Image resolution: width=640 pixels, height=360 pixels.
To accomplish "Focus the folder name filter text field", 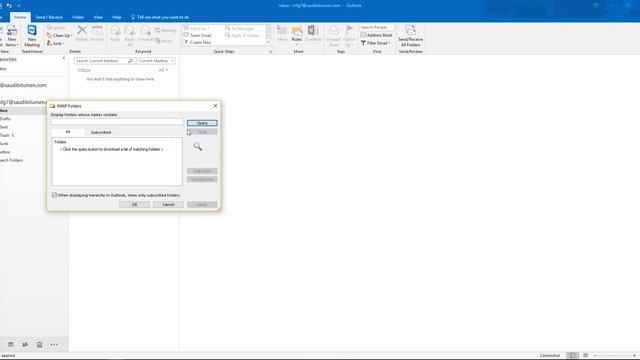I will pos(117,122).
